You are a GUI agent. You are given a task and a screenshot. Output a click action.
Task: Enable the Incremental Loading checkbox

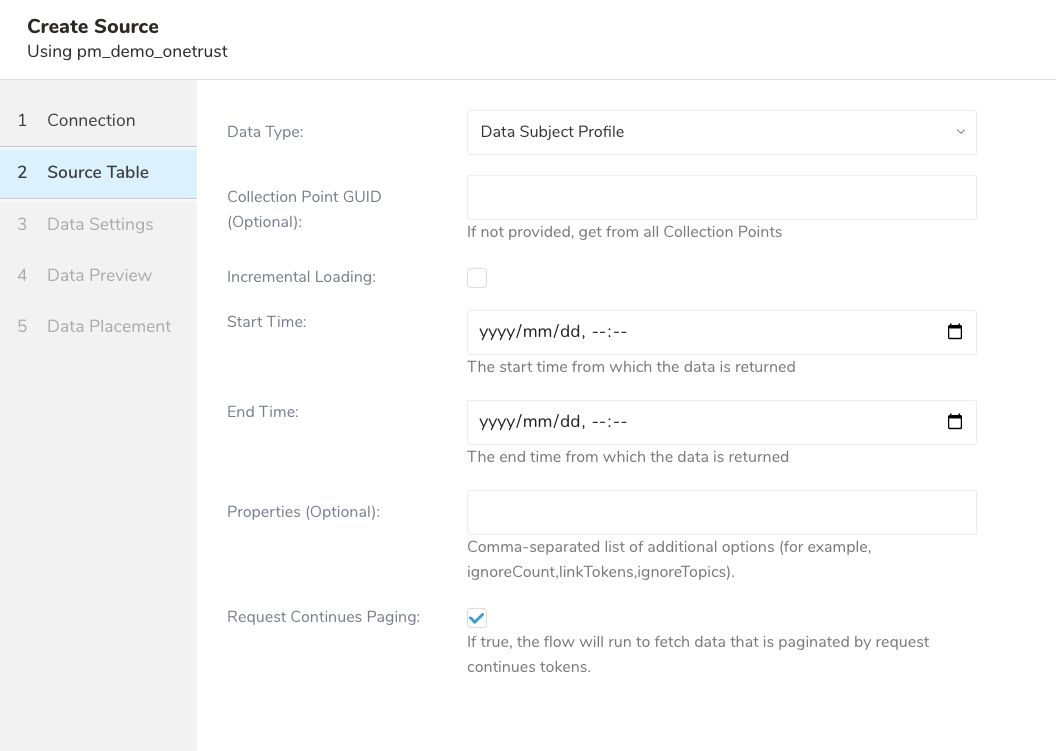pos(477,278)
